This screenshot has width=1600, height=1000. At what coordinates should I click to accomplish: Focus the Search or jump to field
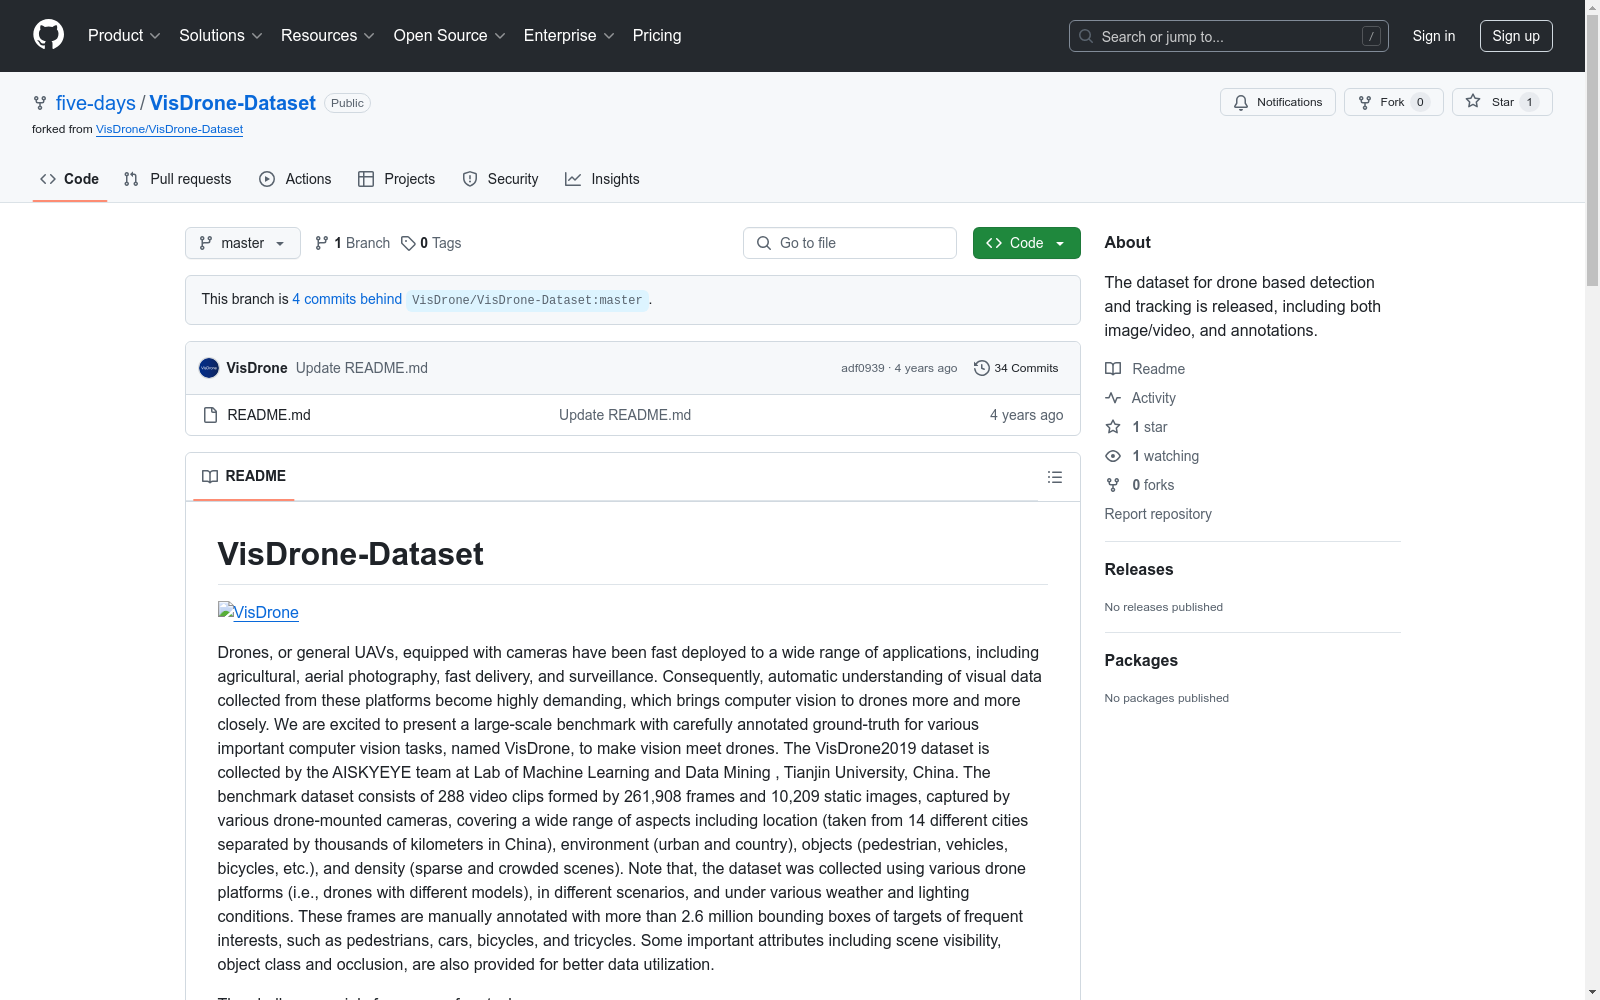(1229, 36)
